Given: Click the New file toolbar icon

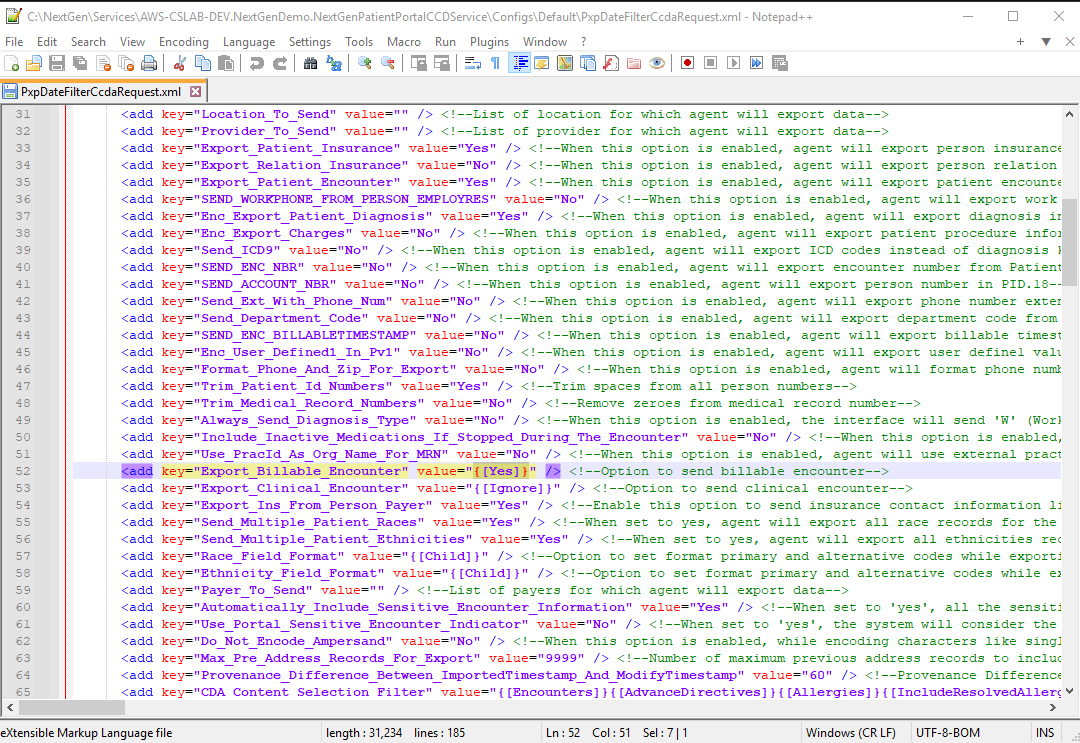Looking at the screenshot, I should coord(12,63).
